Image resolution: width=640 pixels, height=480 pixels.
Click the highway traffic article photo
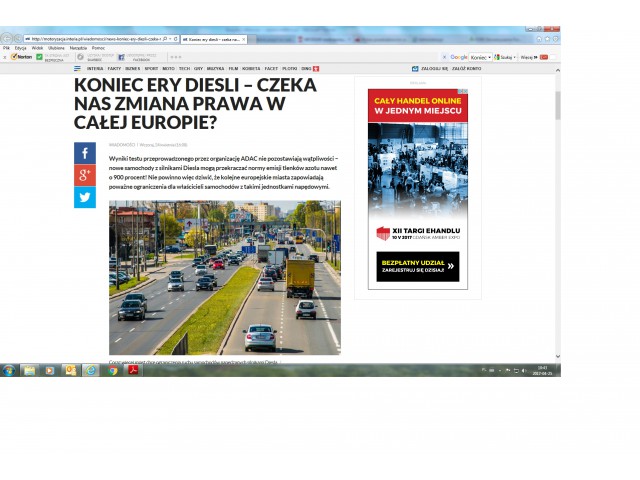224,277
